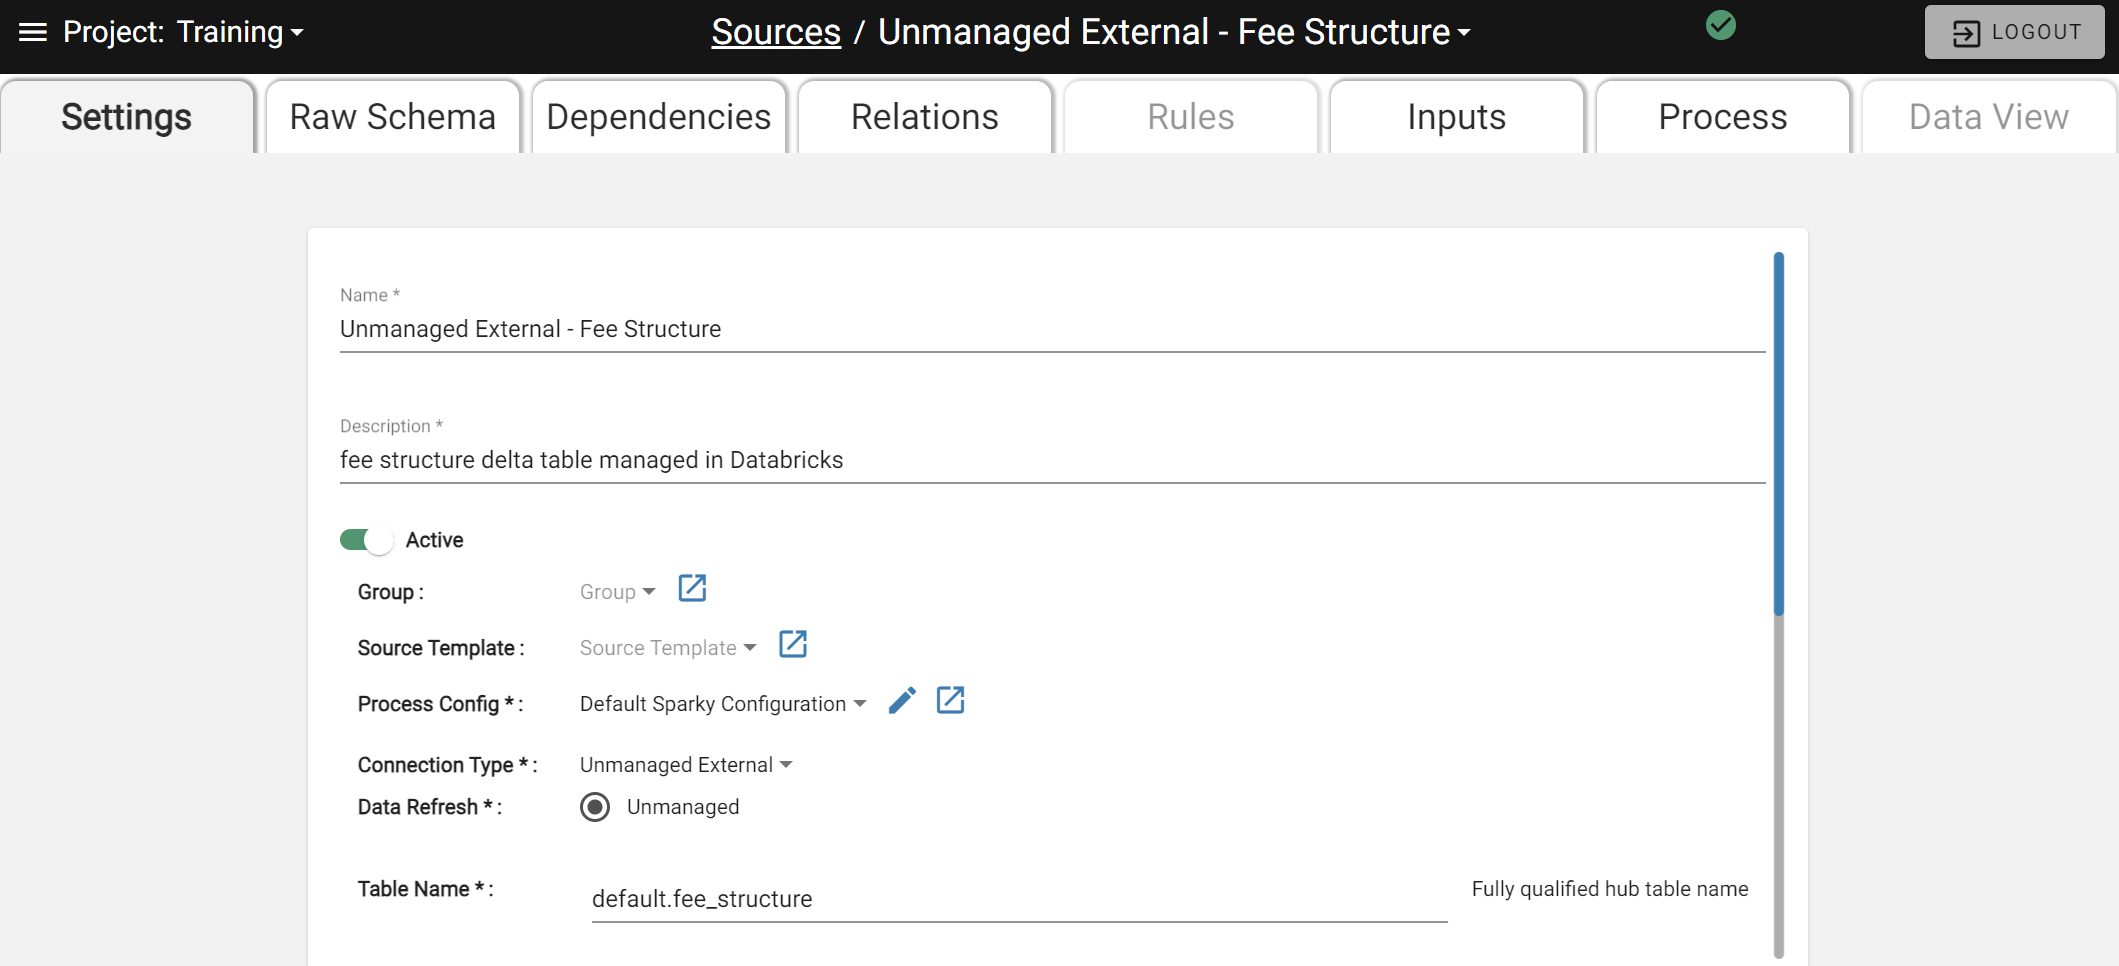This screenshot has width=2119, height=966.
Task: Open Group in new window icon
Action: pyautogui.click(x=692, y=588)
